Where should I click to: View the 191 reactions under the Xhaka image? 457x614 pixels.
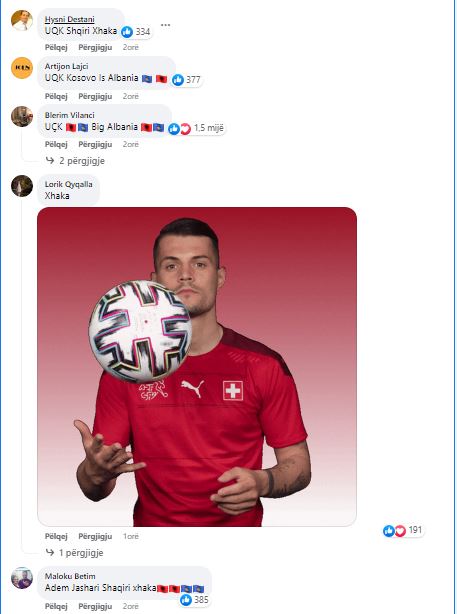tap(403, 531)
